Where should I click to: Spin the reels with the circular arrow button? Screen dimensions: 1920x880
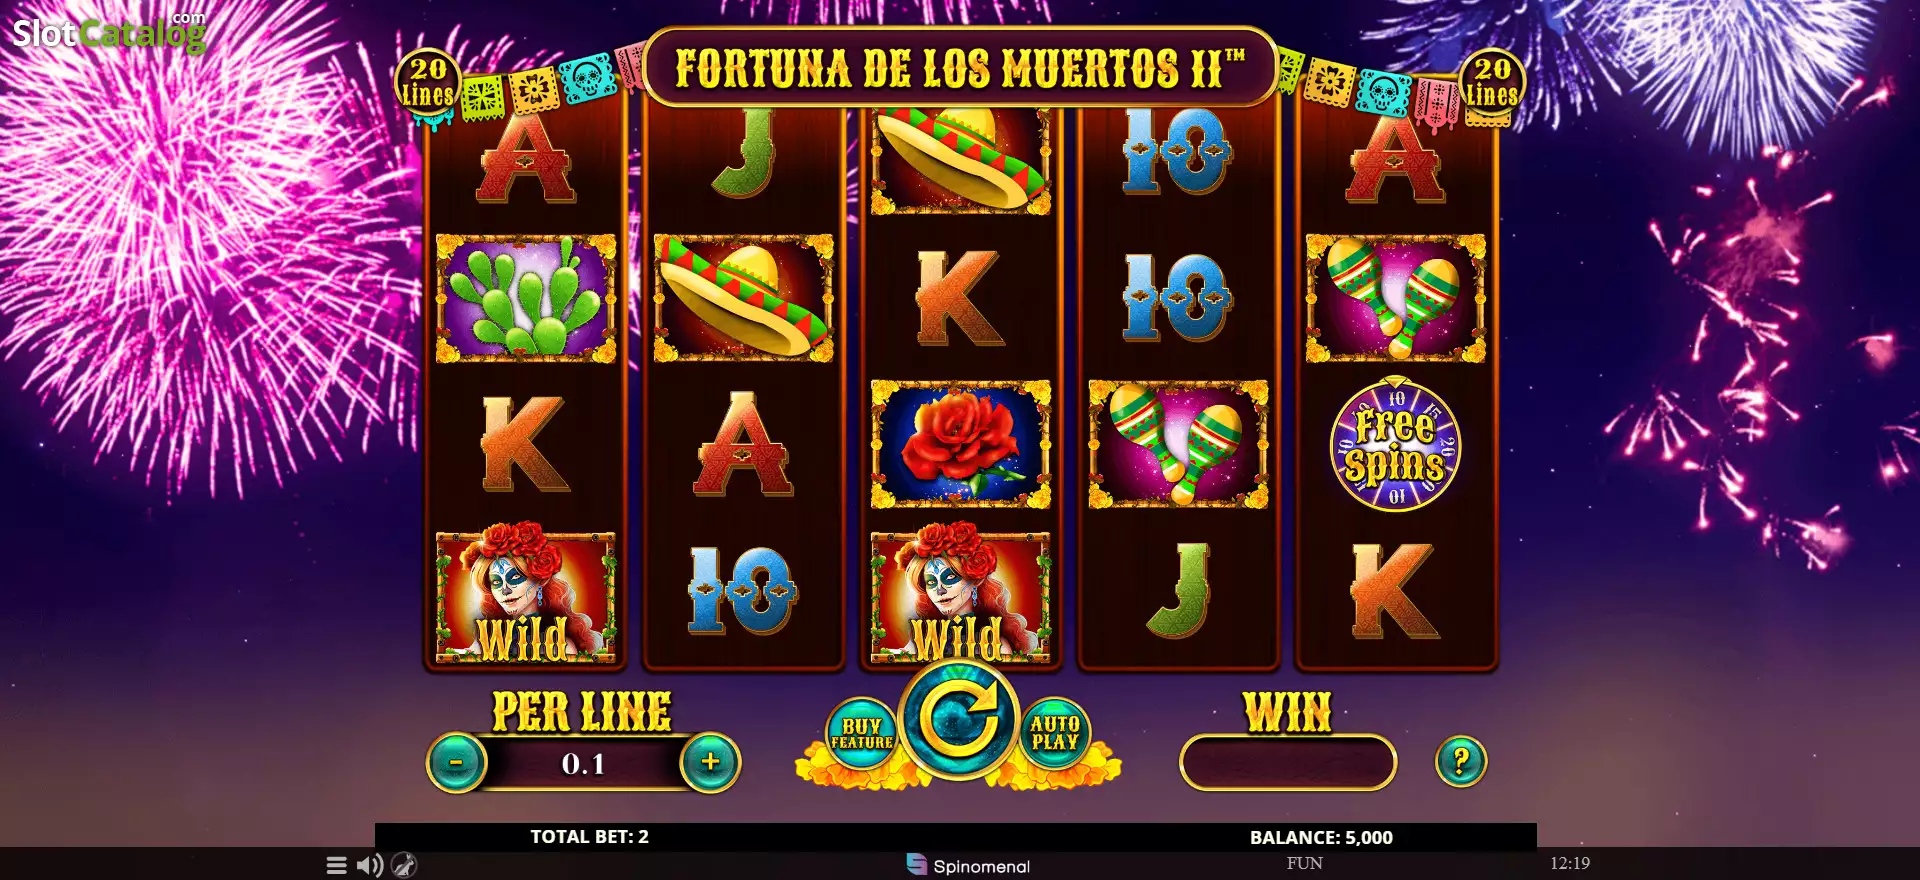(x=959, y=719)
